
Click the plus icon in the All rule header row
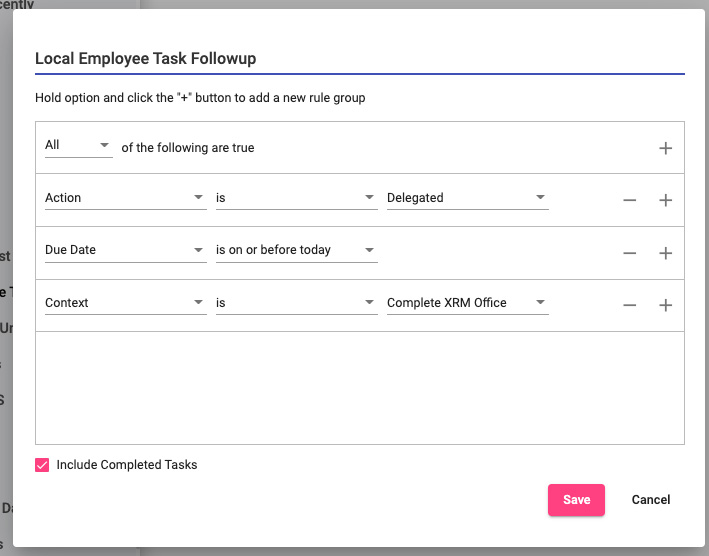click(x=665, y=148)
